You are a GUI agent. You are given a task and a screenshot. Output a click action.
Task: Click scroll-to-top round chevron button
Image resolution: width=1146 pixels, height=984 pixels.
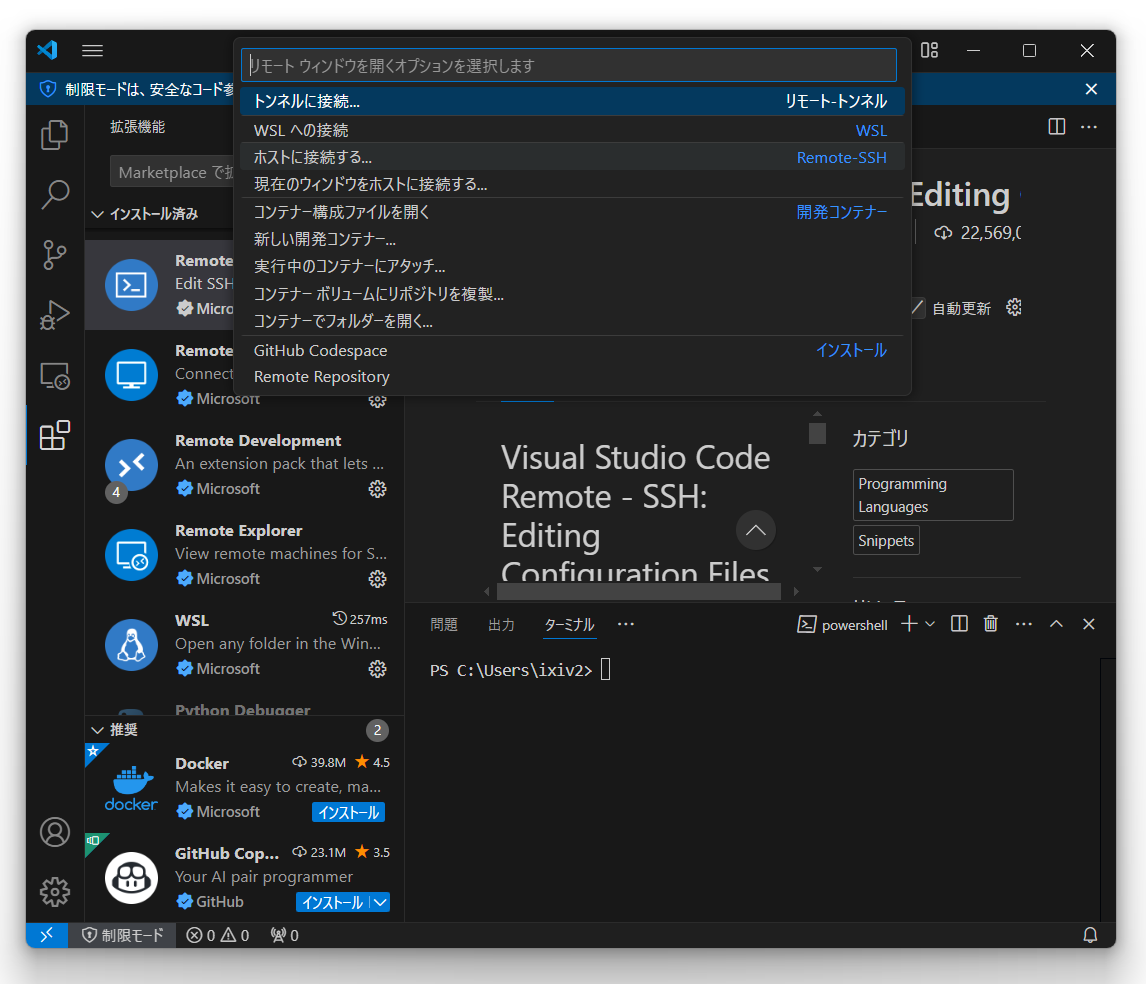[756, 530]
